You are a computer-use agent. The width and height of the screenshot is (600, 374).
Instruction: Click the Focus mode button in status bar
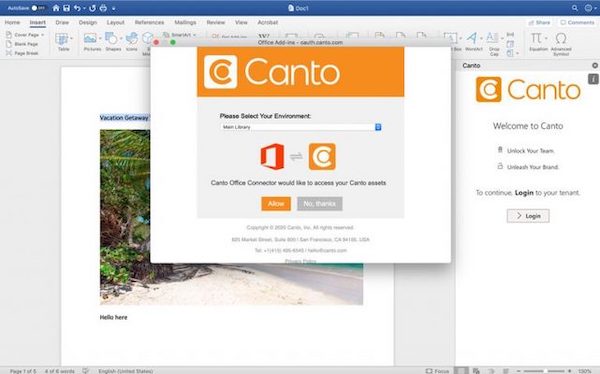click(437, 371)
